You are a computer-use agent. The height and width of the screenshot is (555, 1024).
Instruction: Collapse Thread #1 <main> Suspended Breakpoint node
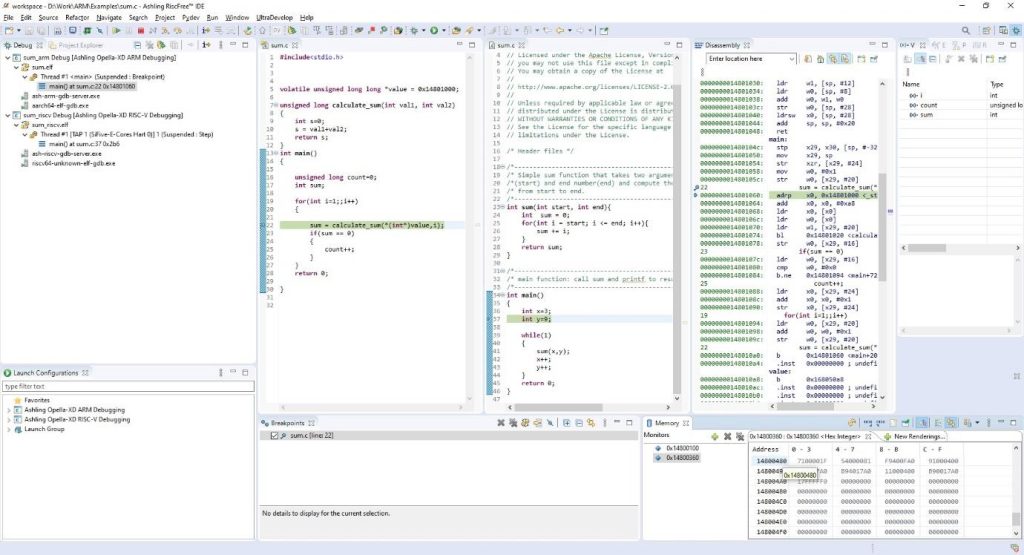click(x=25, y=76)
